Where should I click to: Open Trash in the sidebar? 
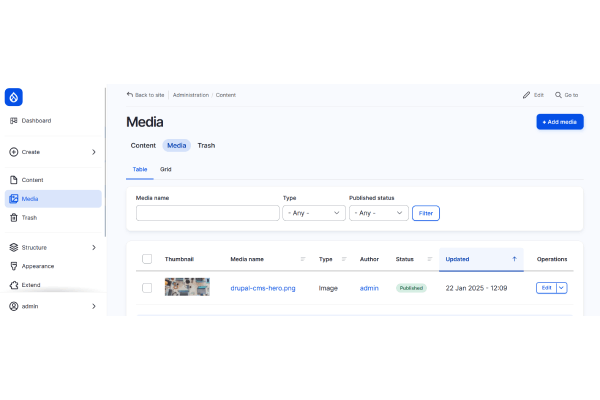click(29, 217)
